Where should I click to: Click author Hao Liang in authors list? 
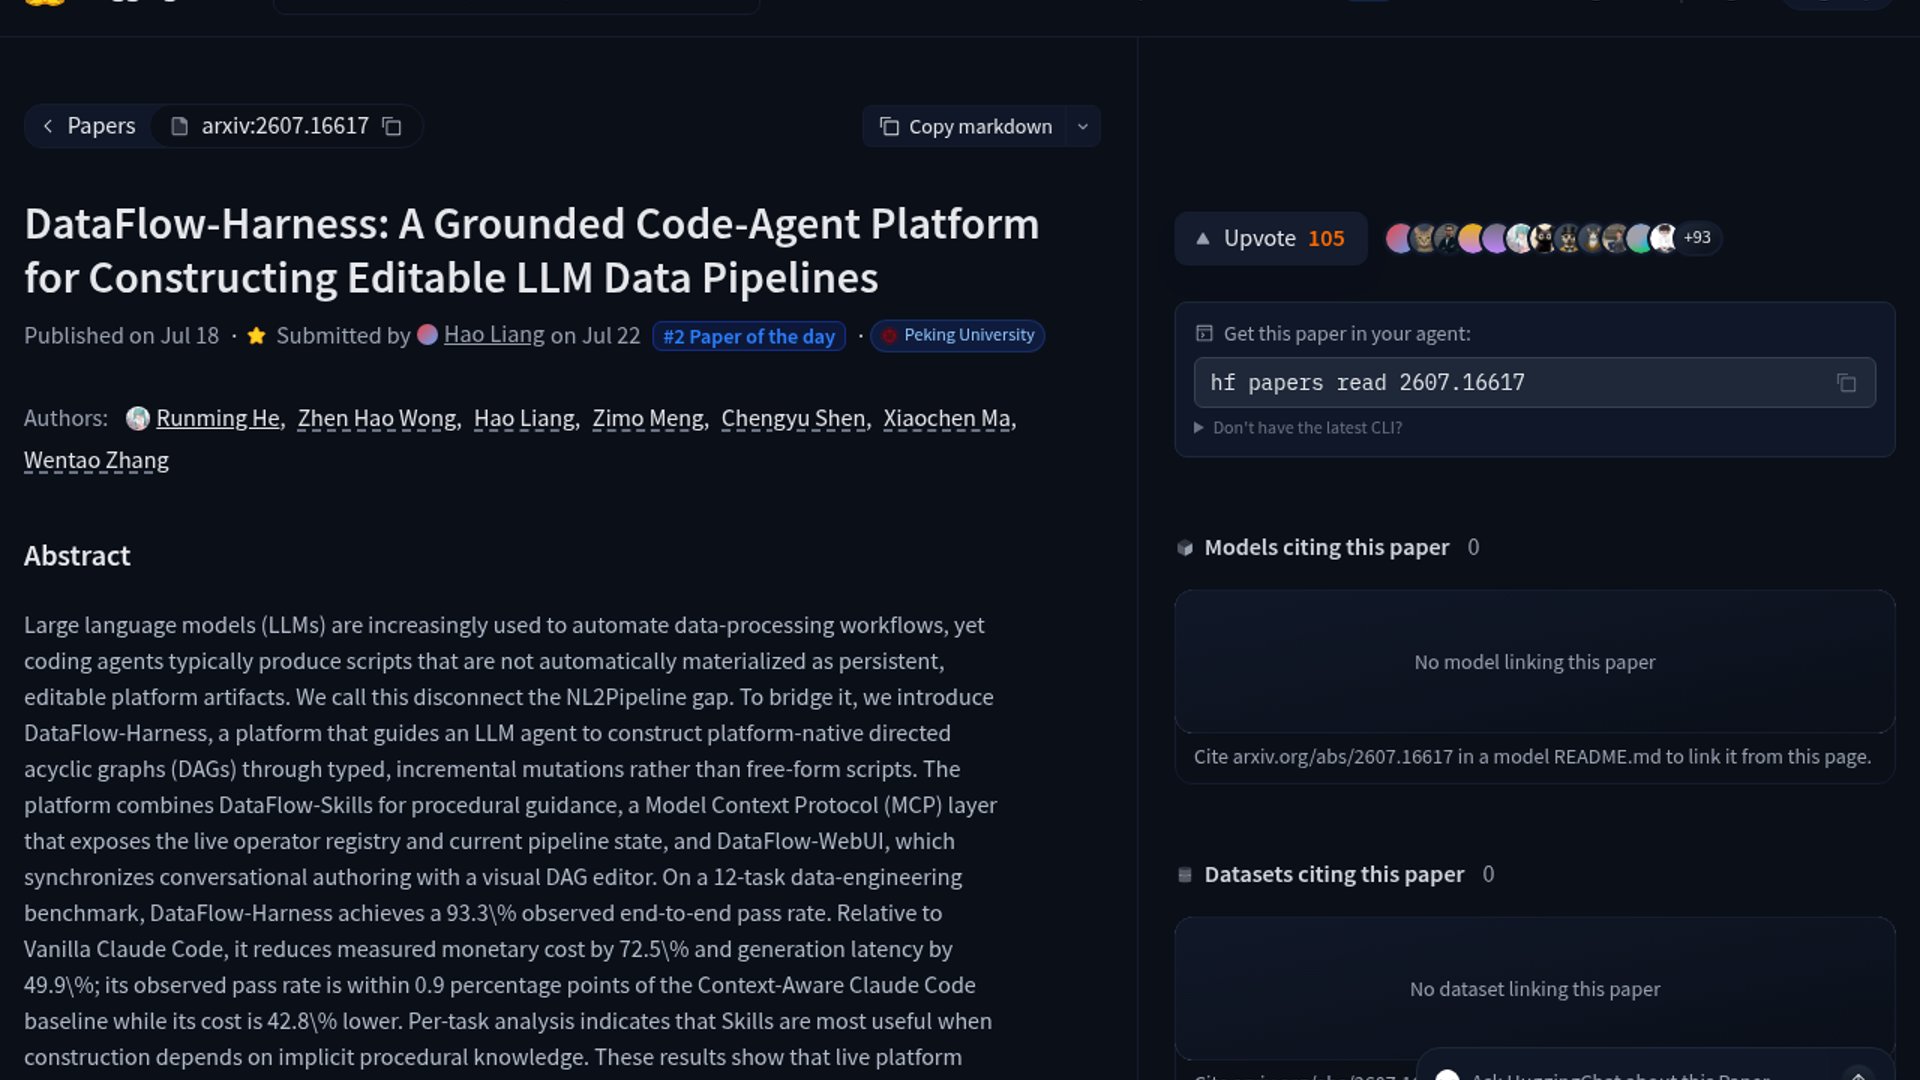pyautogui.click(x=524, y=418)
